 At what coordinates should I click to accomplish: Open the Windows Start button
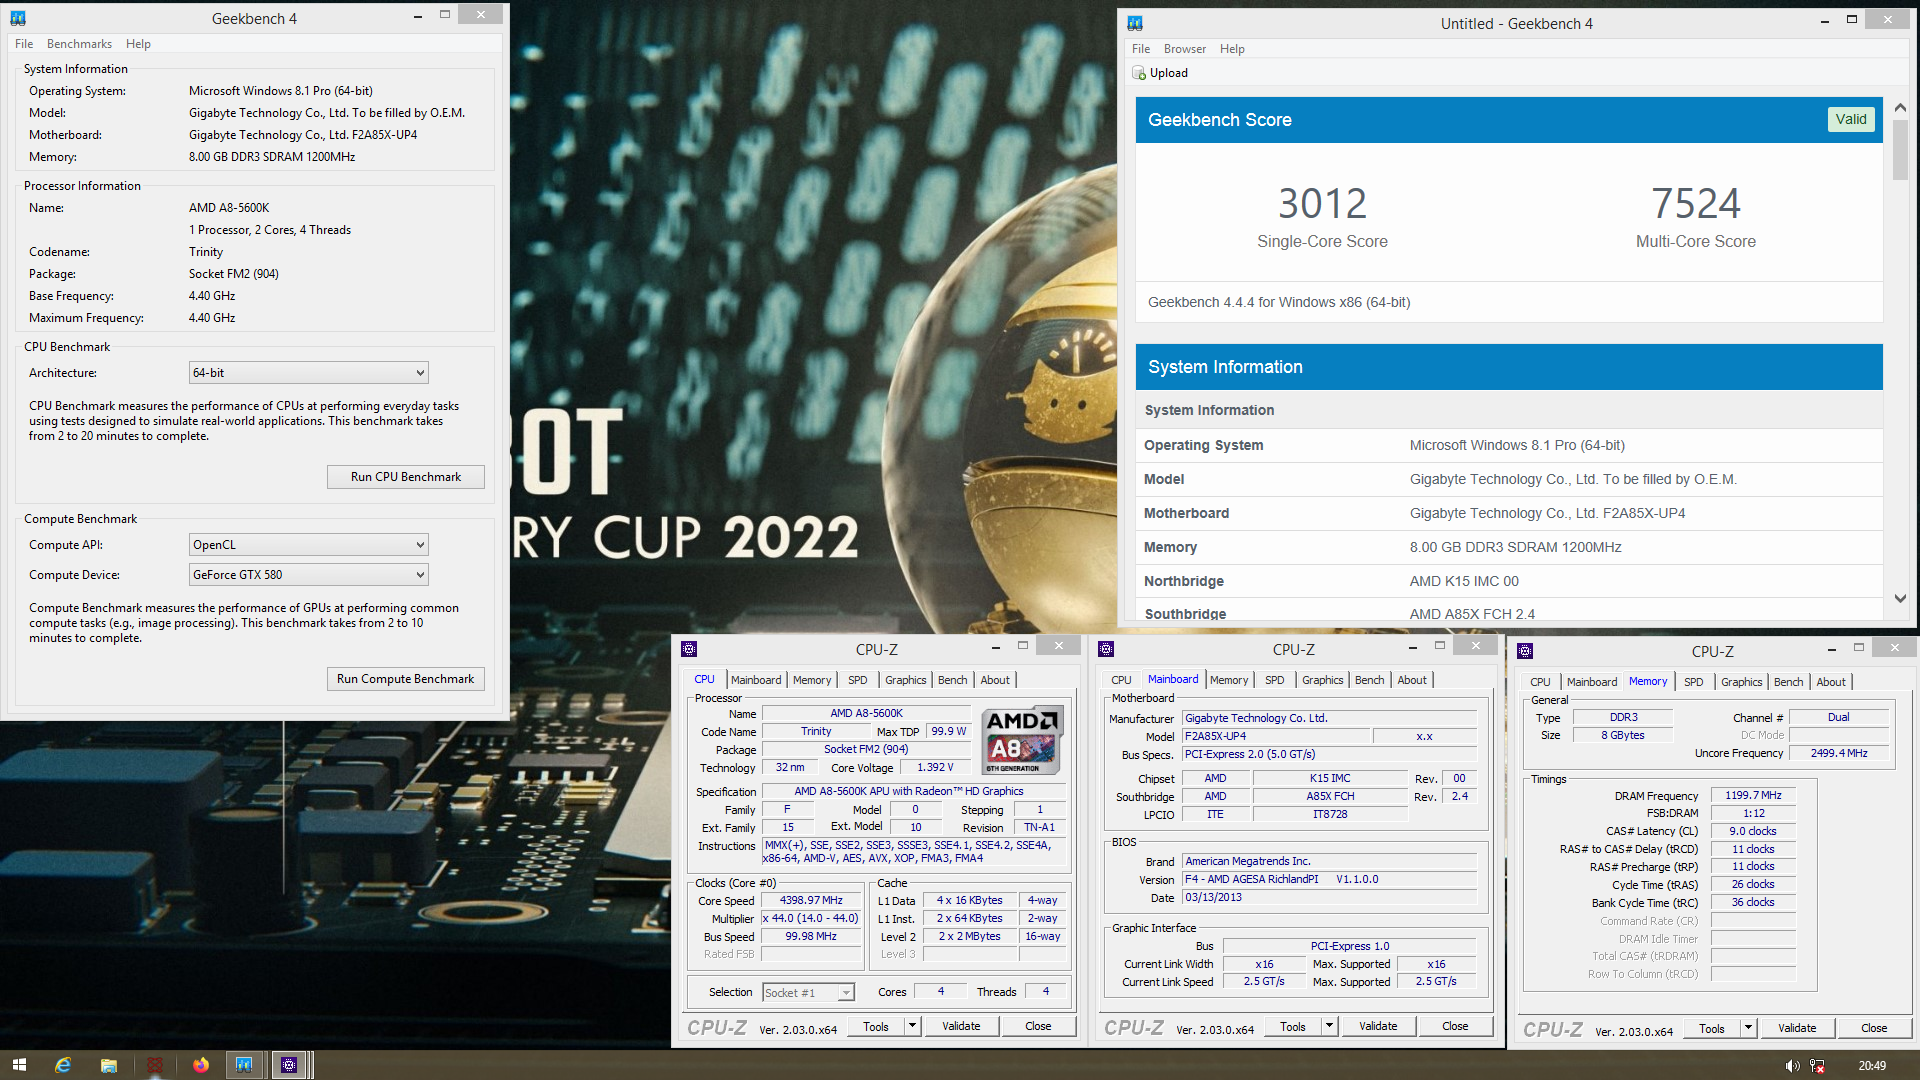(19, 1065)
